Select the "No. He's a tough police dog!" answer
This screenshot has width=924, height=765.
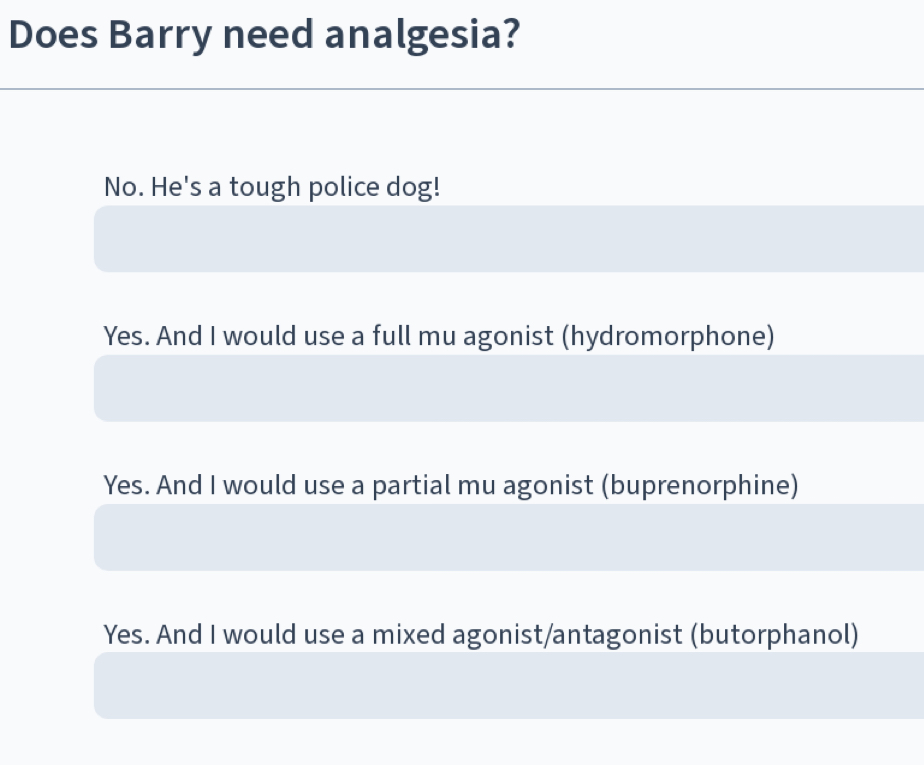click(271, 188)
